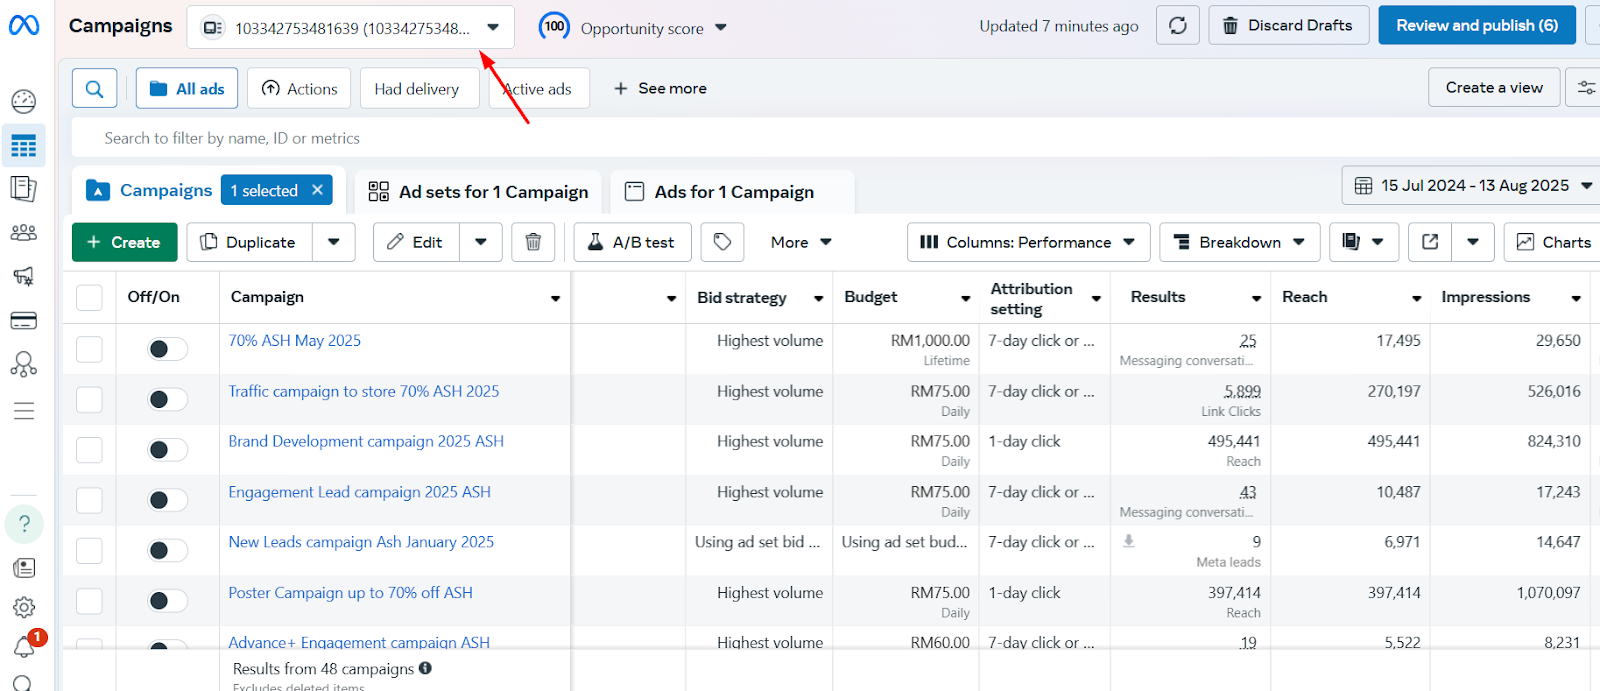This screenshot has width=1600, height=691.
Task: Switch to Ad sets for 1 Campaign tab
Action: tap(478, 191)
